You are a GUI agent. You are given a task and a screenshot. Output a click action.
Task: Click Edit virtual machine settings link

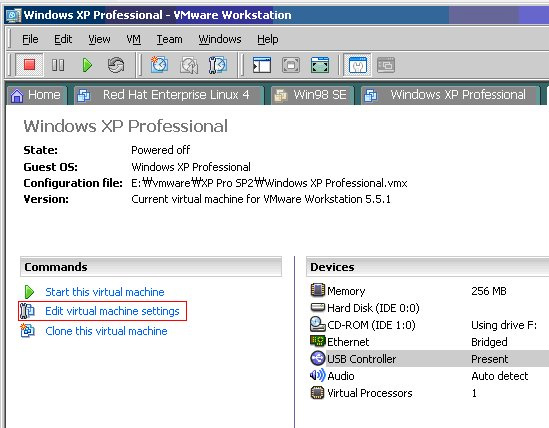pos(112,311)
